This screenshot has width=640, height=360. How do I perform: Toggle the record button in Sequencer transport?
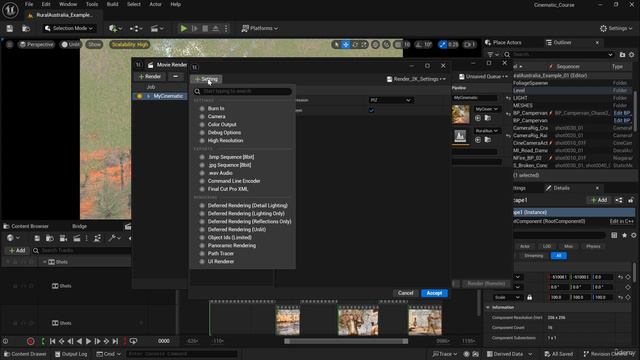click(30, 341)
